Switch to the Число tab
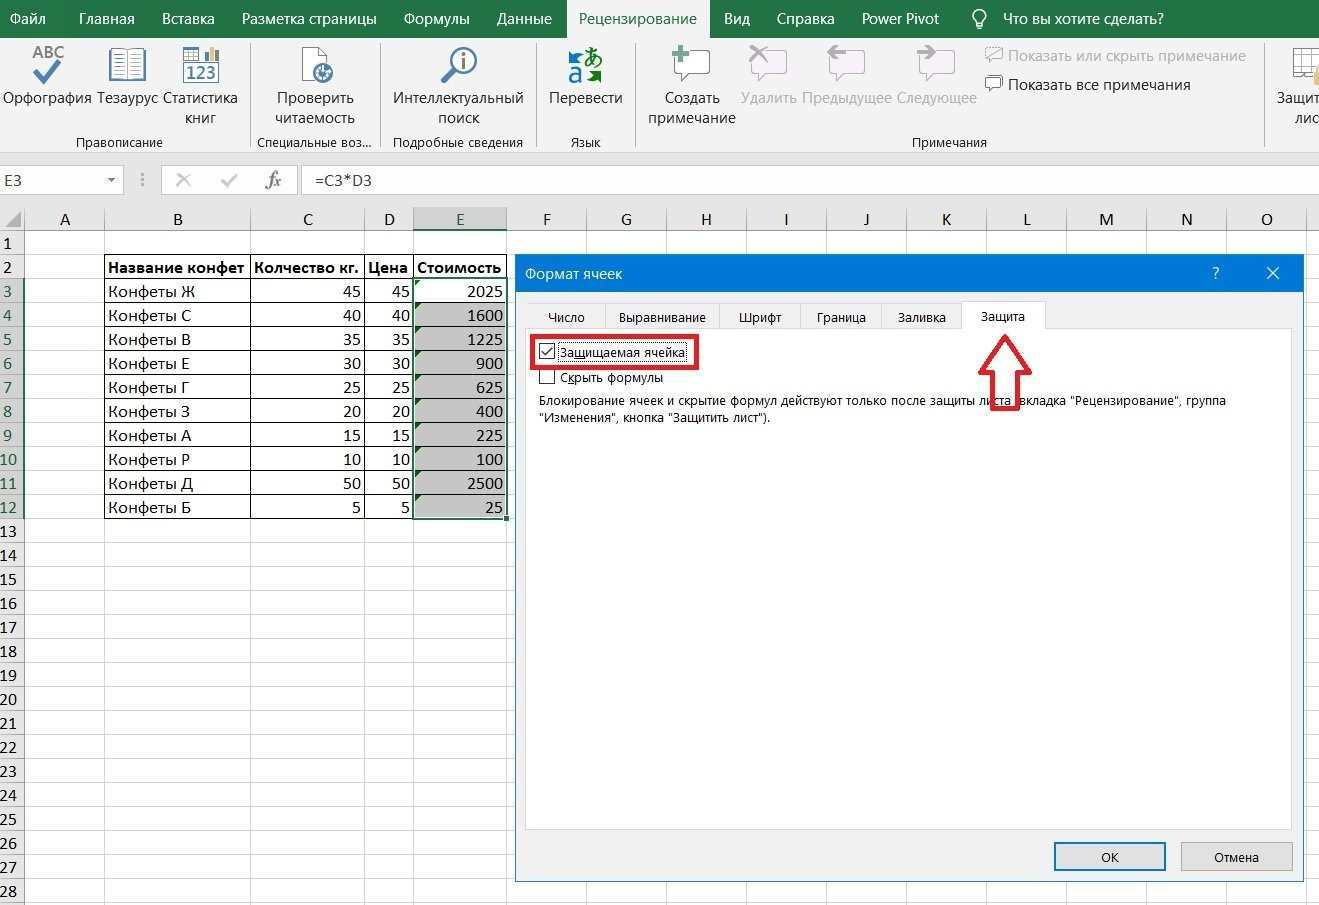The image size is (1319, 905). click(566, 317)
